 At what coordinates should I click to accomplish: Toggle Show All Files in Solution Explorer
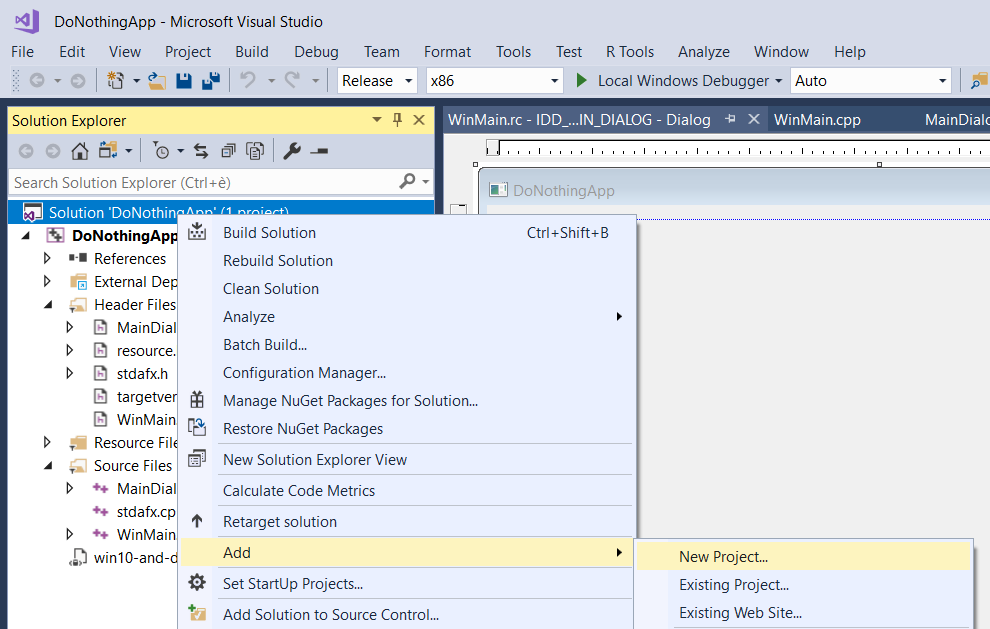pos(255,151)
